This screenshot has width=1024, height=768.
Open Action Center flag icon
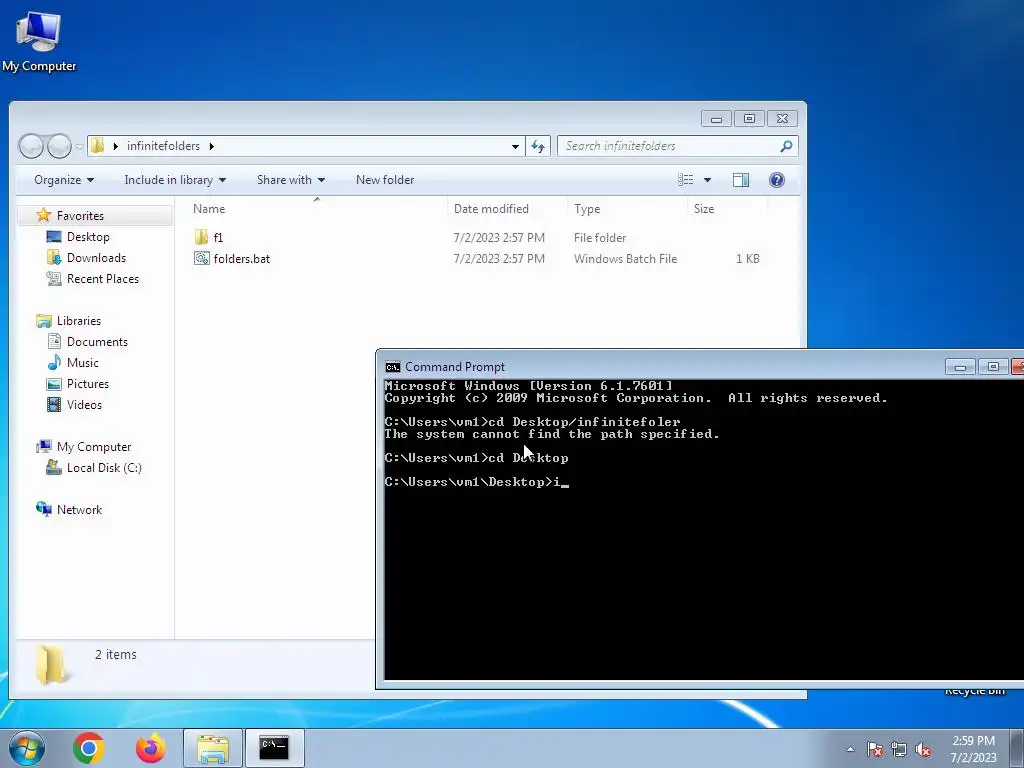pyautogui.click(x=875, y=749)
